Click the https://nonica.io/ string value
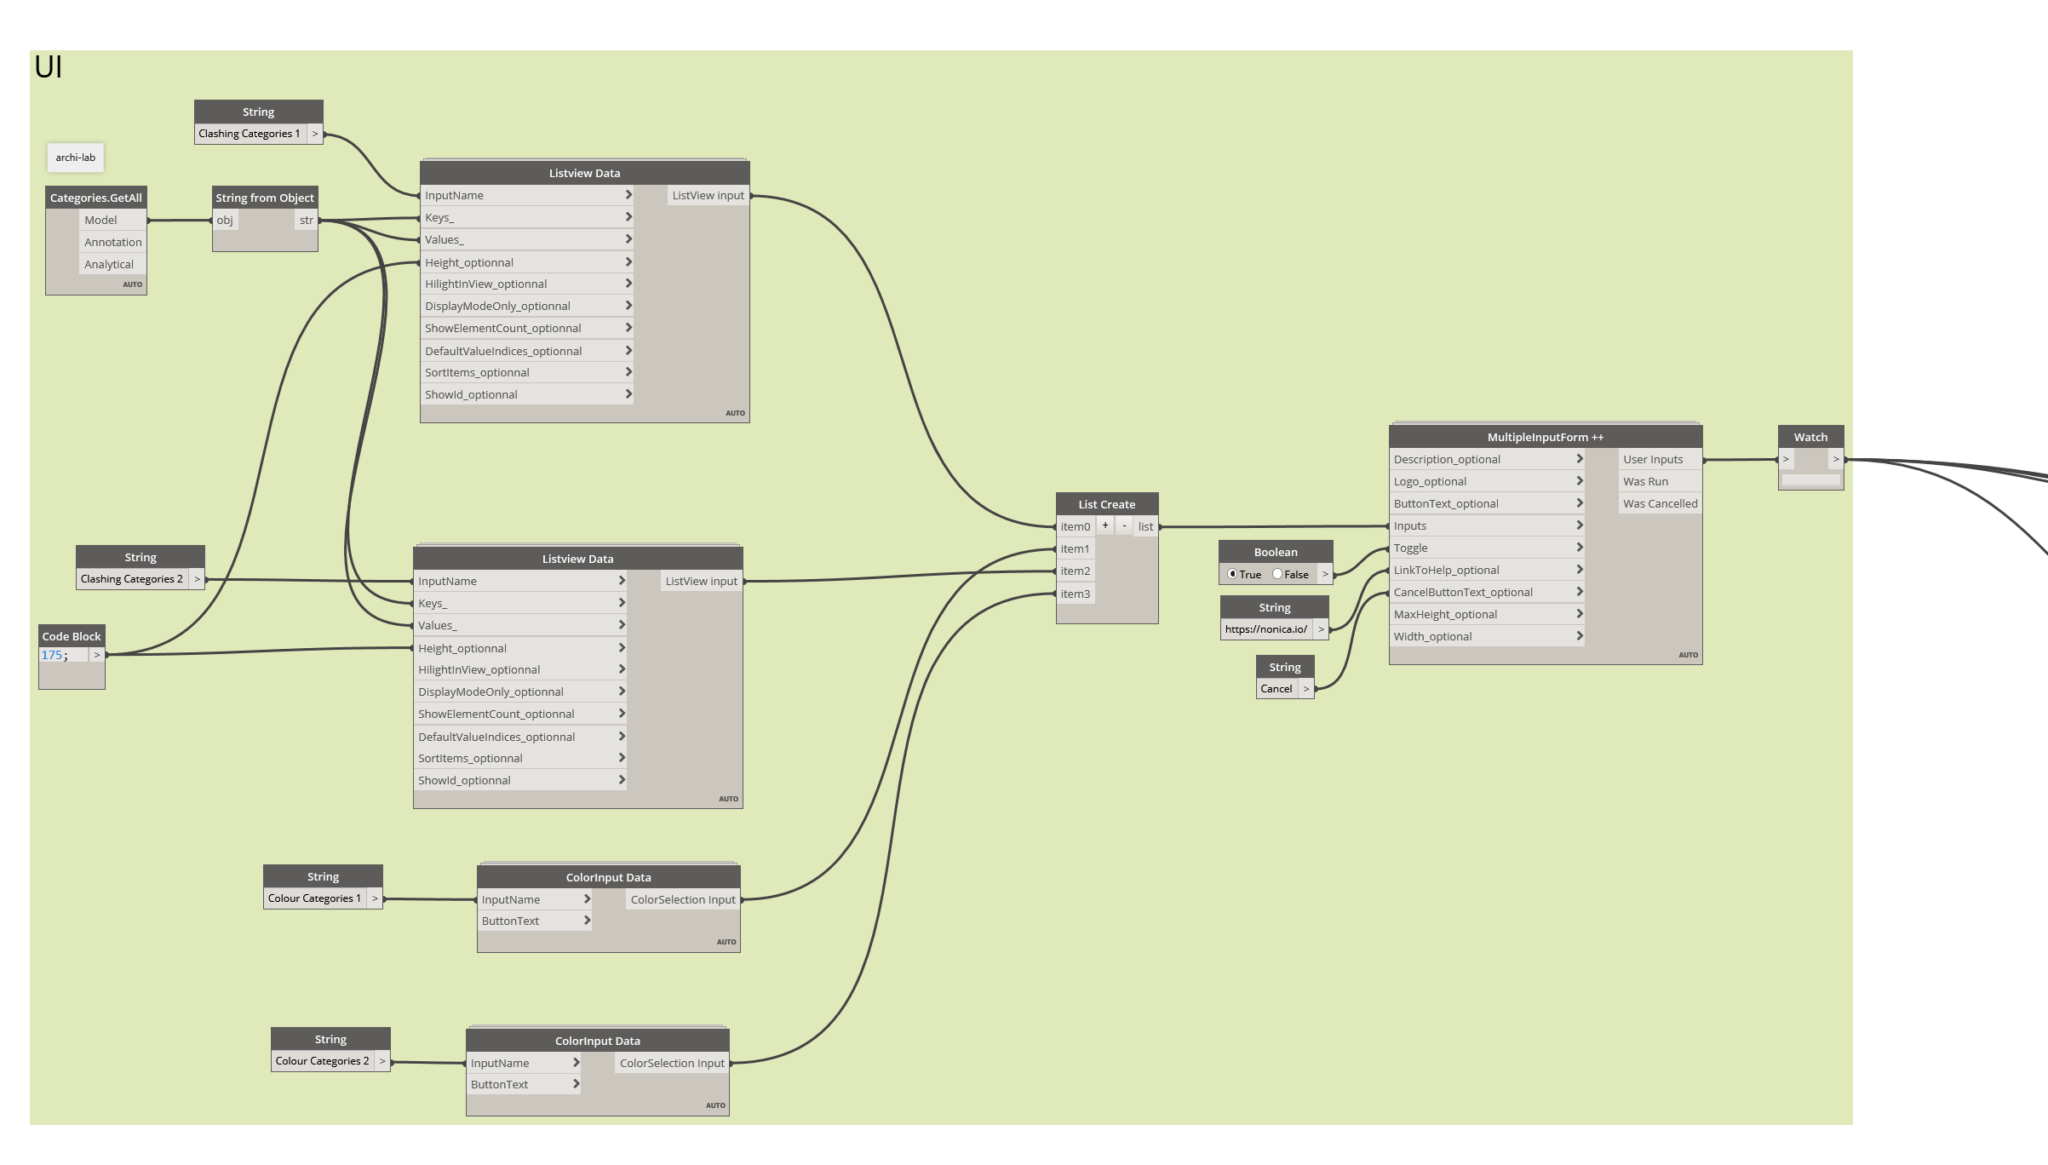This screenshot has height=1165, width=2048. [1268, 628]
